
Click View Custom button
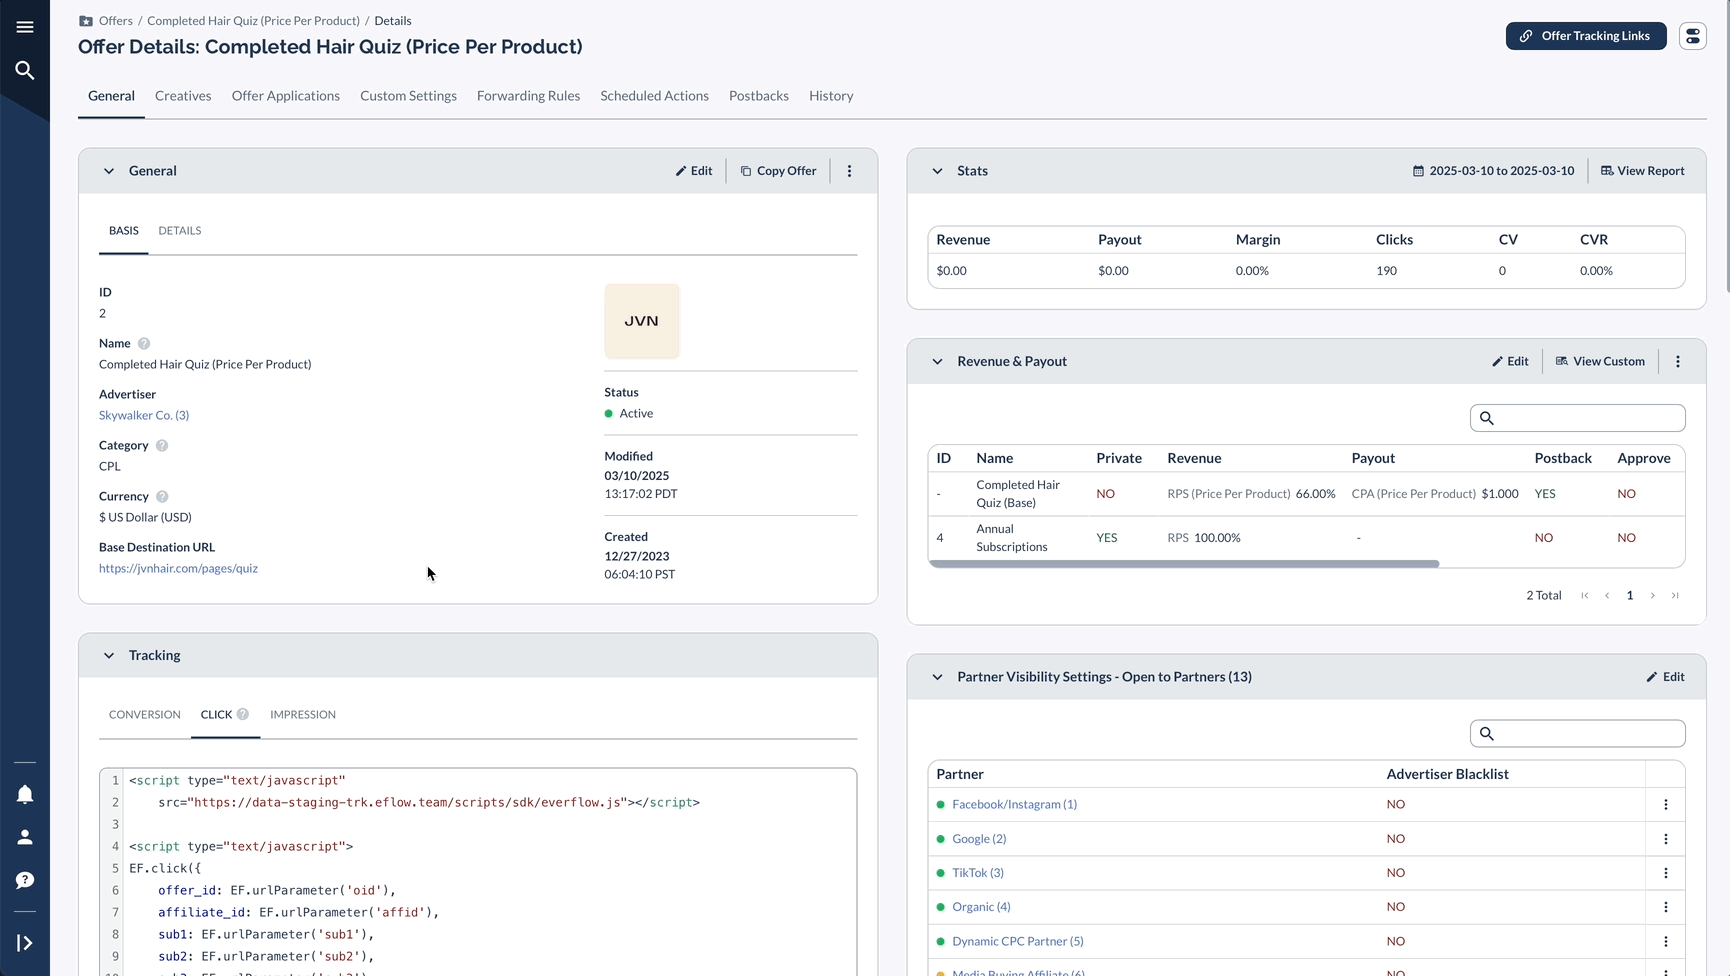click(1600, 362)
